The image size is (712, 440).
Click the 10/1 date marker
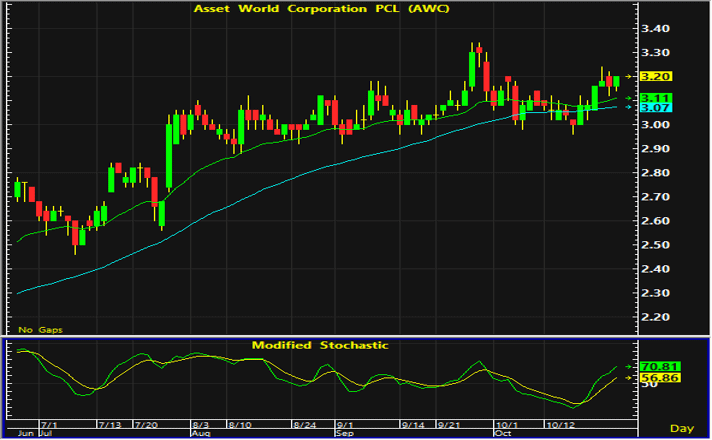507,425
